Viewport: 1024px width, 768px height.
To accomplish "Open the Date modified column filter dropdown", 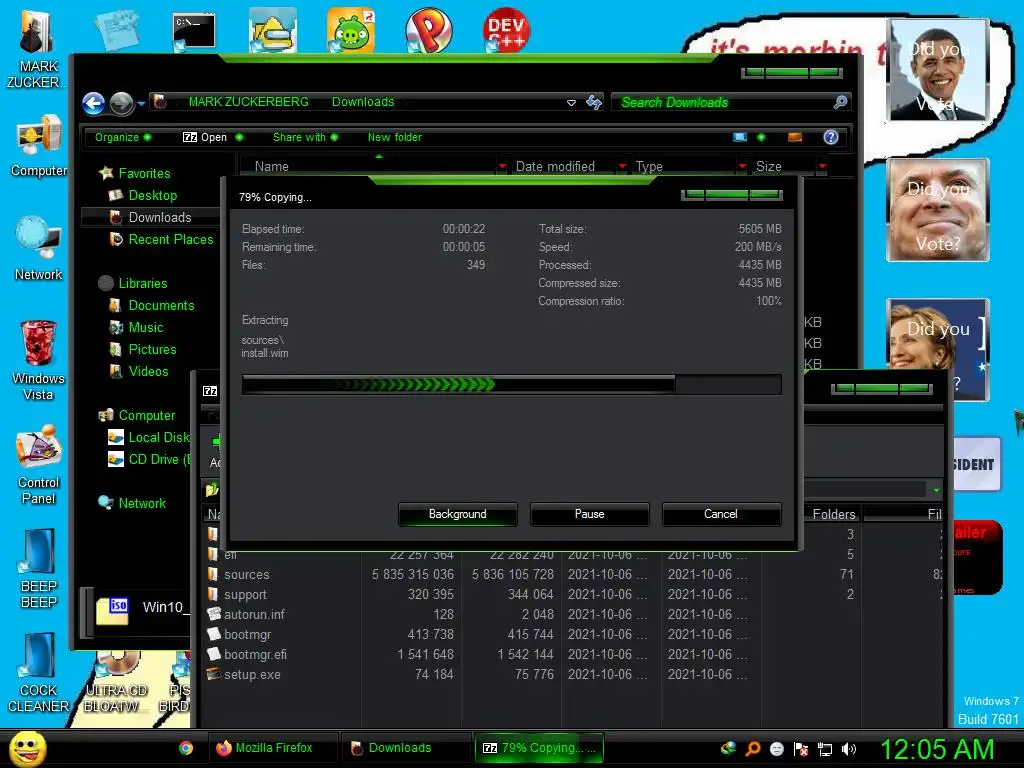I will (x=622, y=167).
